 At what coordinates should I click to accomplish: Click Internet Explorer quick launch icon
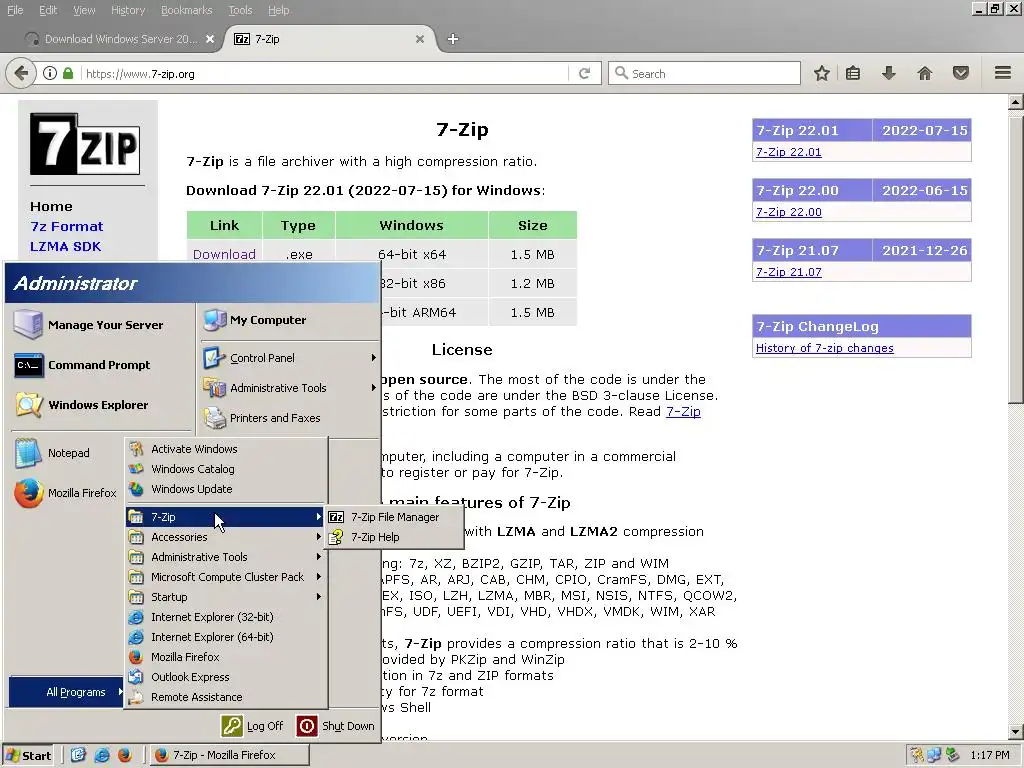pyautogui.click(x=102, y=756)
